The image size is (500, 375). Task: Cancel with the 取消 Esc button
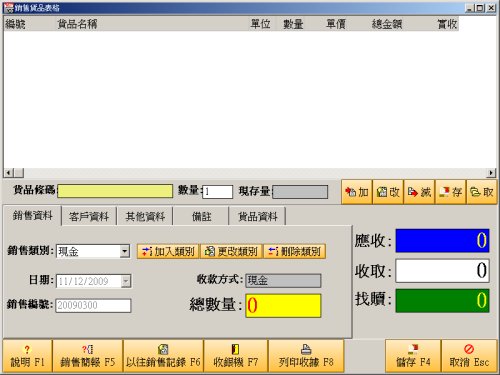(x=469, y=356)
